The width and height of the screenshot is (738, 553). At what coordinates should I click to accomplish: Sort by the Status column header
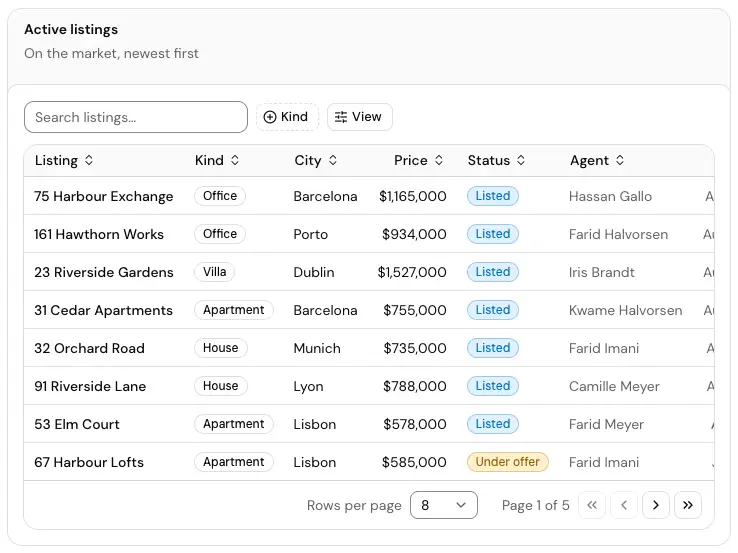point(496,160)
